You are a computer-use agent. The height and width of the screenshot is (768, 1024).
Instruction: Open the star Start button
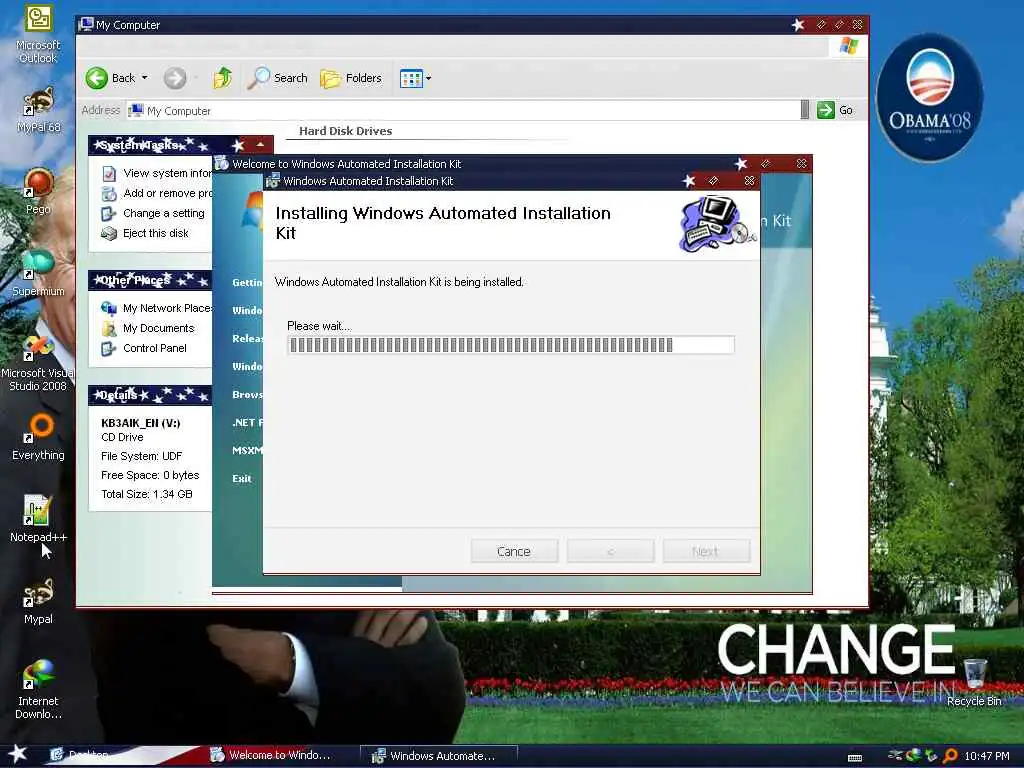(x=17, y=755)
